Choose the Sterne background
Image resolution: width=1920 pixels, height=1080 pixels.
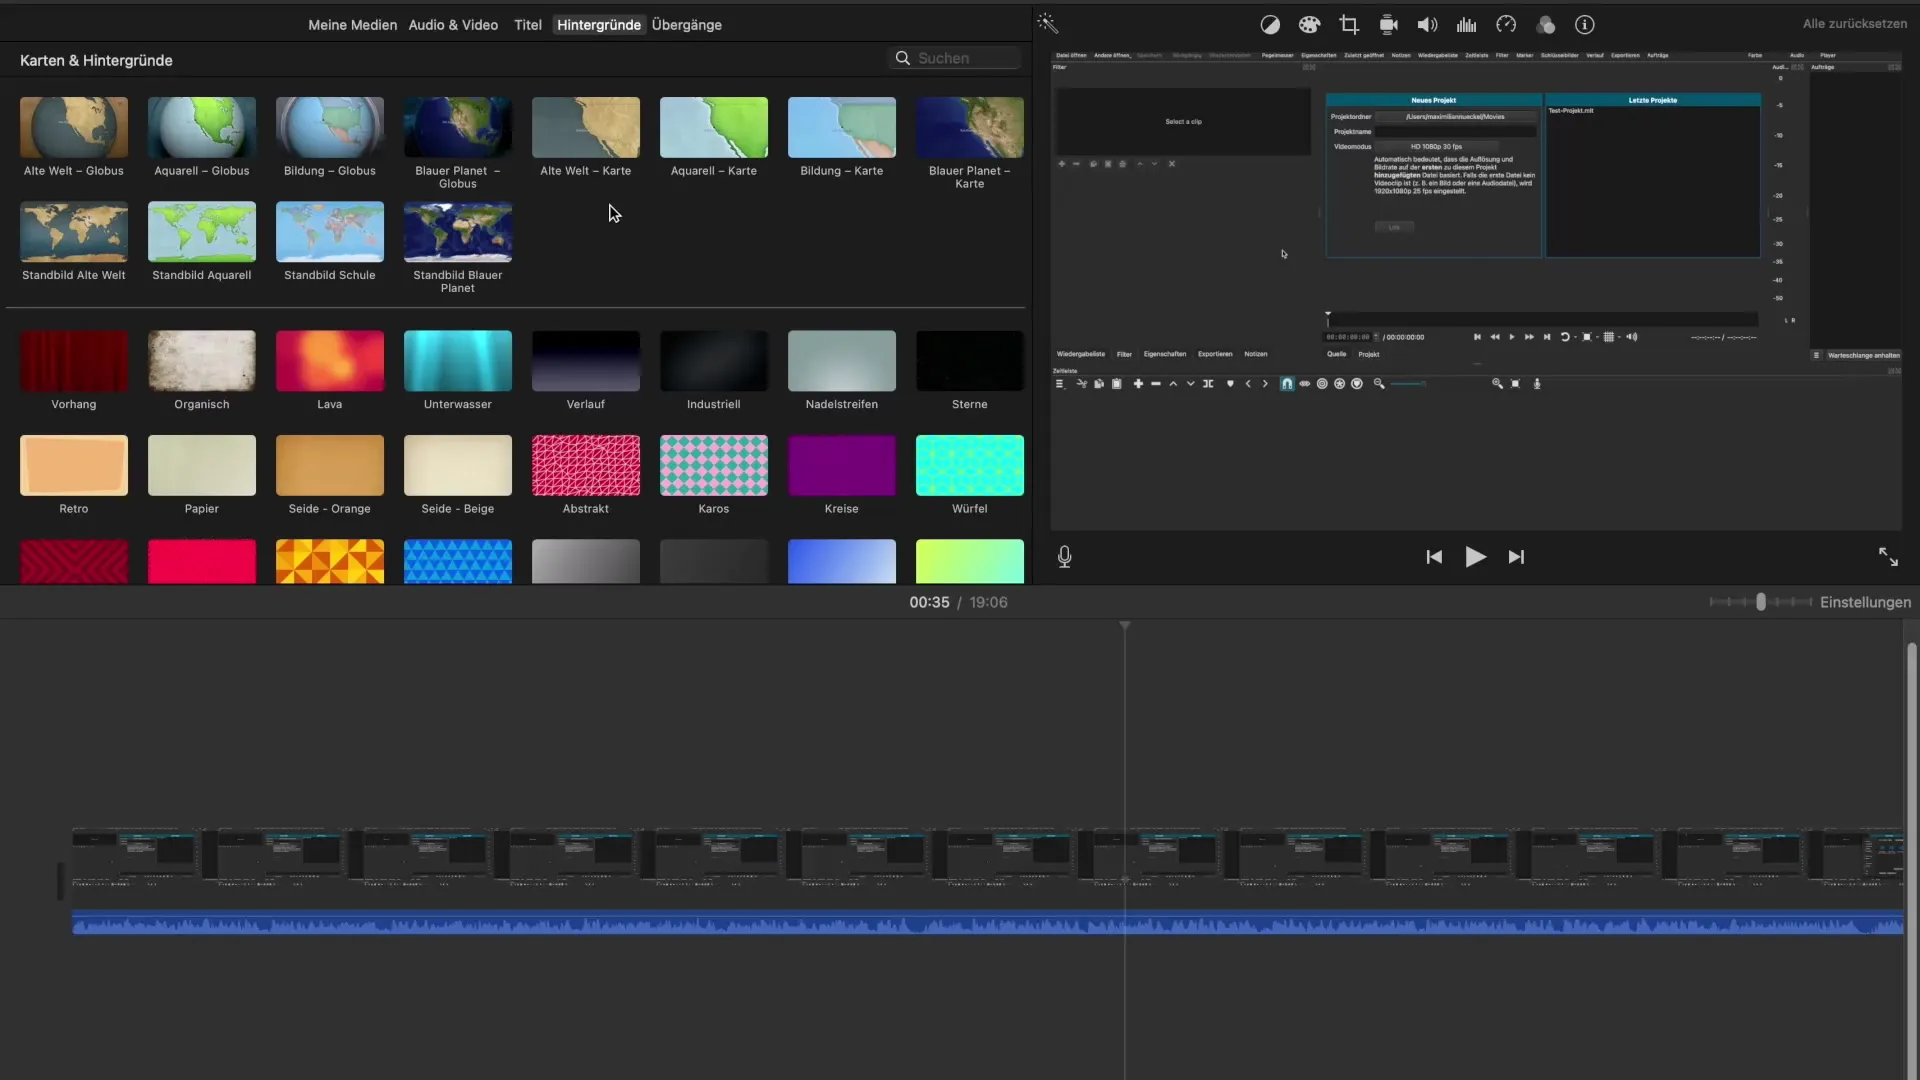[x=970, y=361]
